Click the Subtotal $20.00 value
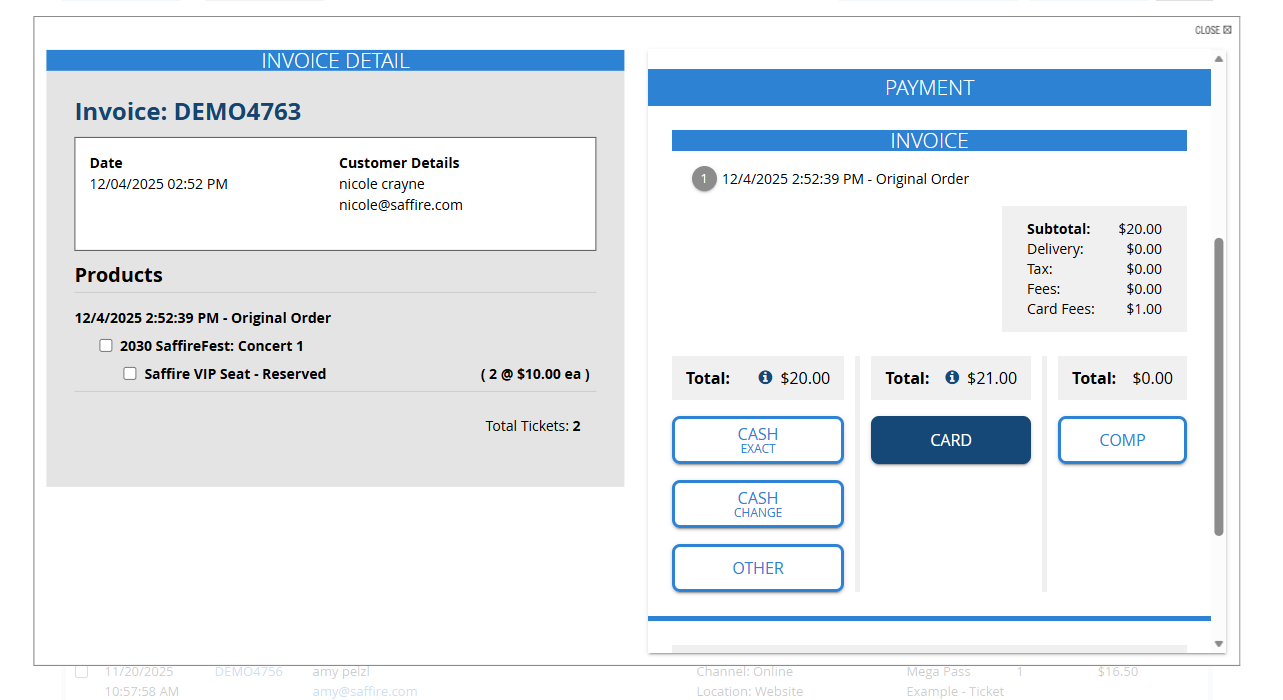Viewport: 1283px width, 700px height. click(1140, 229)
